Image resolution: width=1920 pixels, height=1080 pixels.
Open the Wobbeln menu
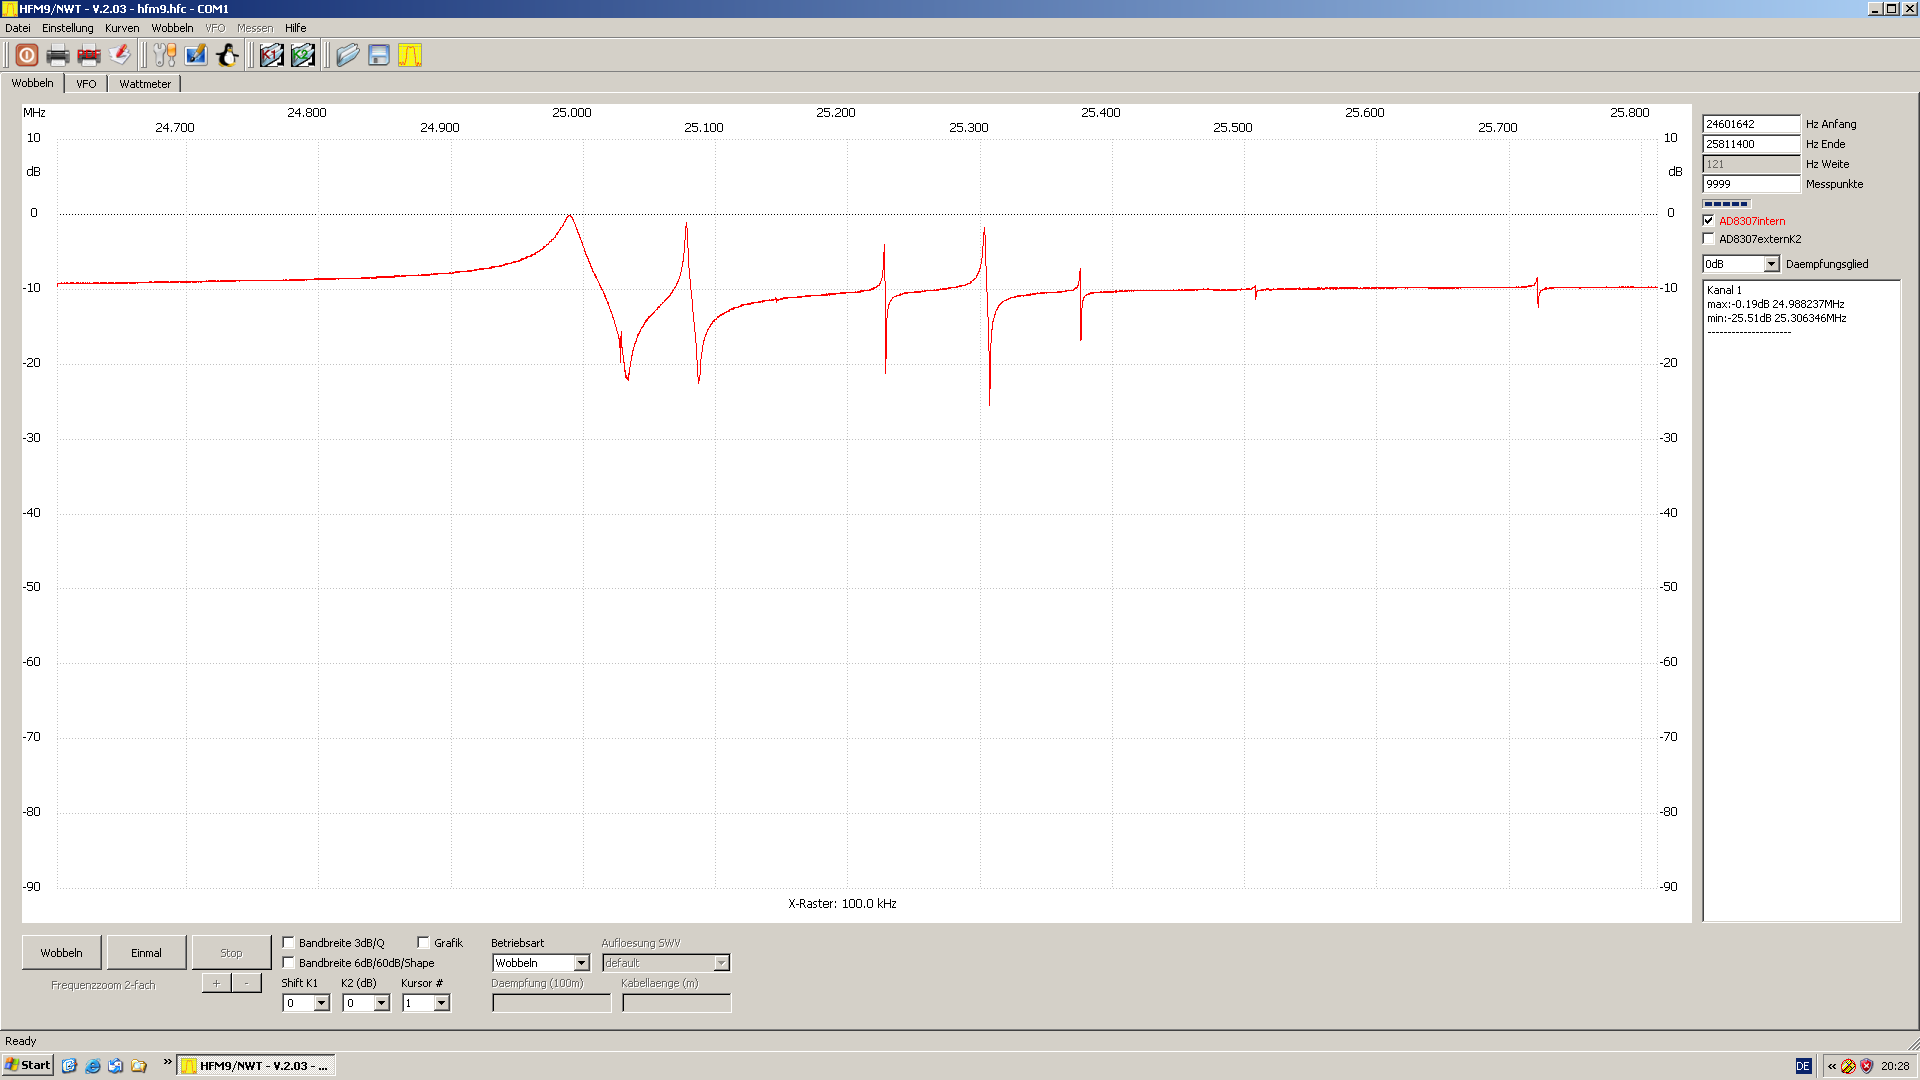(x=172, y=28)
